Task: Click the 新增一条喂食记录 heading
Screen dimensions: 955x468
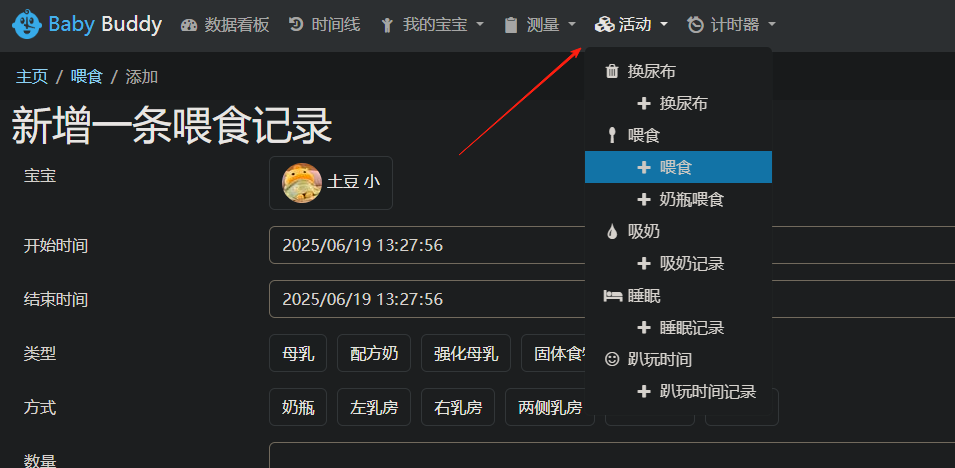Action: tap(172, 126)
